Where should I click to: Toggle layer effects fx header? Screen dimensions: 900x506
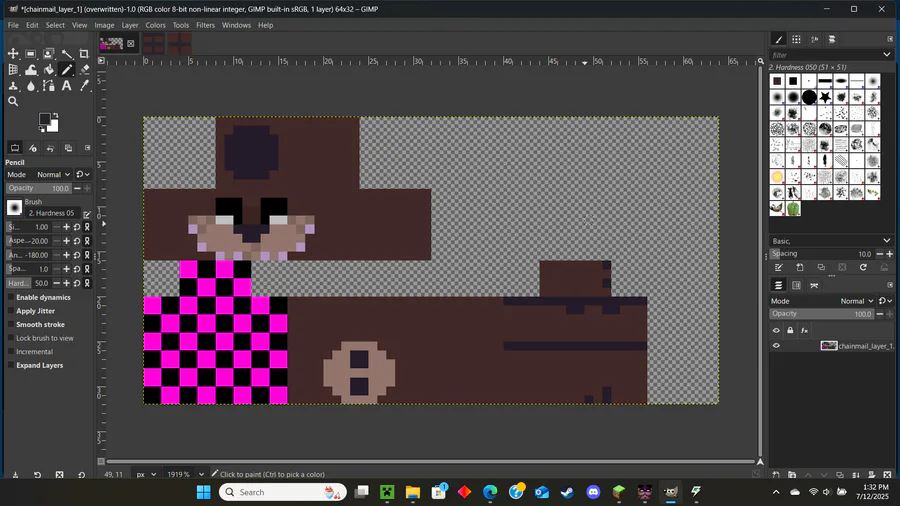[x=804, y=330]
